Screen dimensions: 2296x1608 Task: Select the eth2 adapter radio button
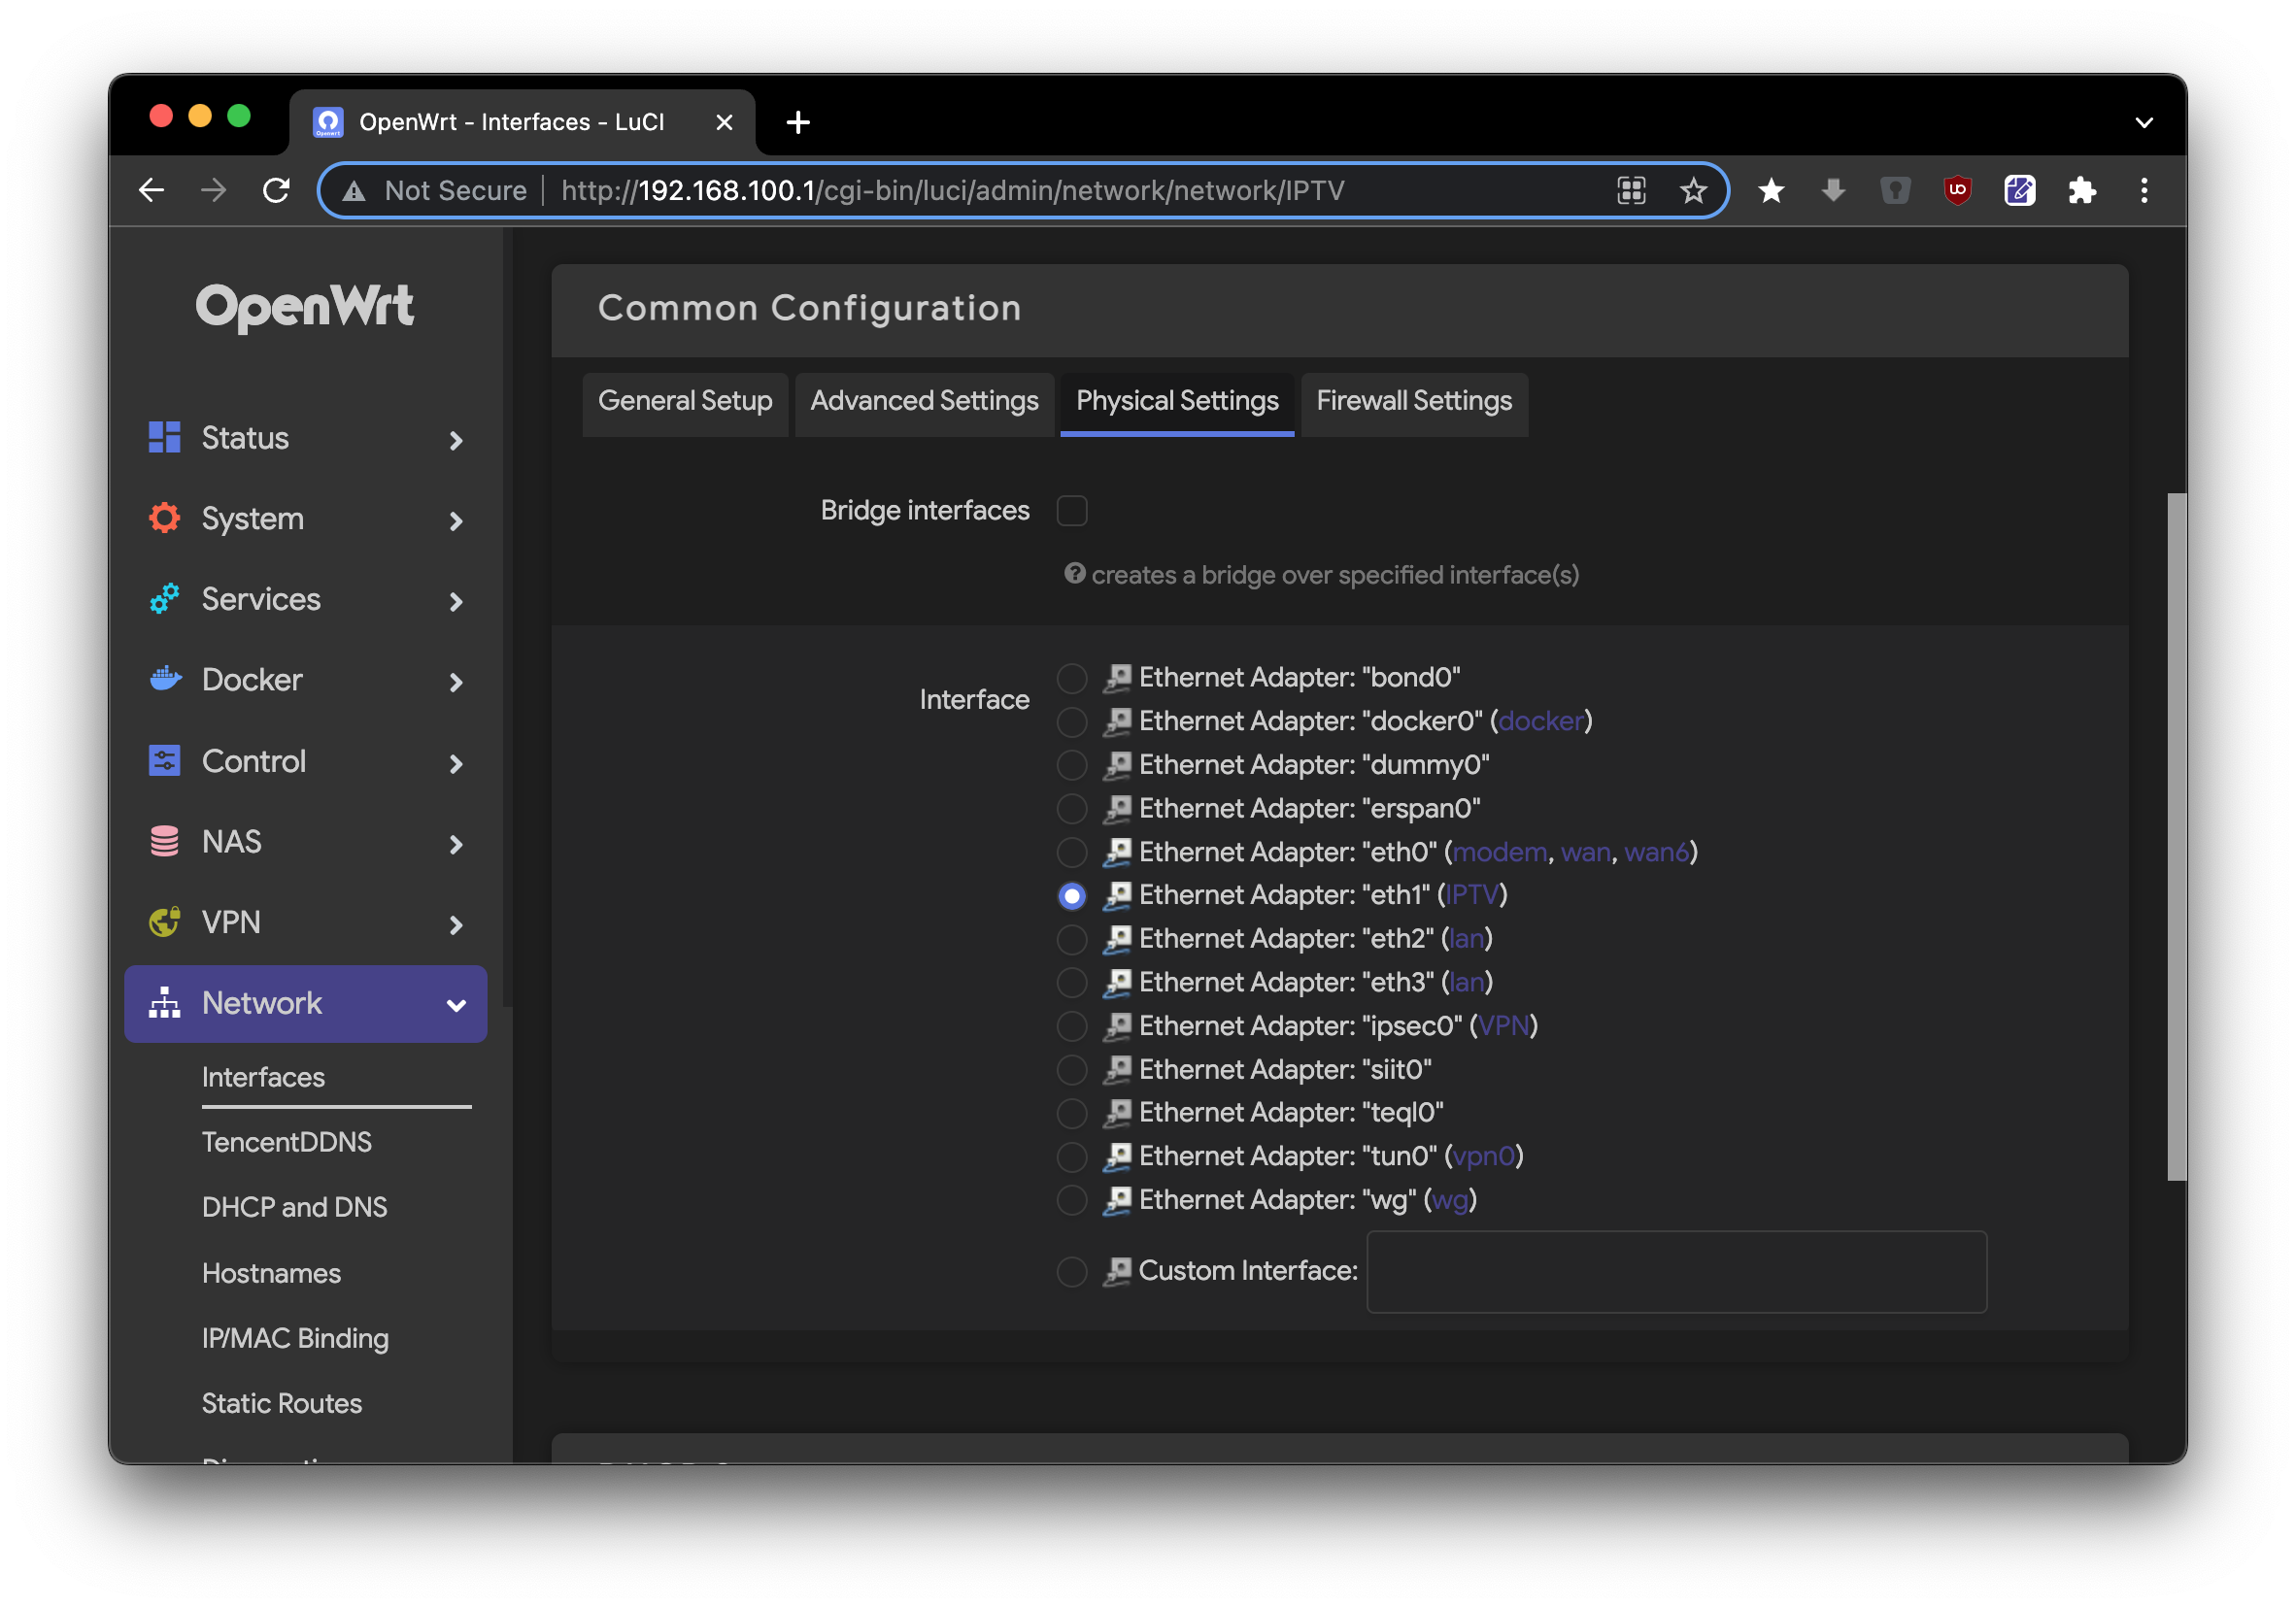point(1072,939)
